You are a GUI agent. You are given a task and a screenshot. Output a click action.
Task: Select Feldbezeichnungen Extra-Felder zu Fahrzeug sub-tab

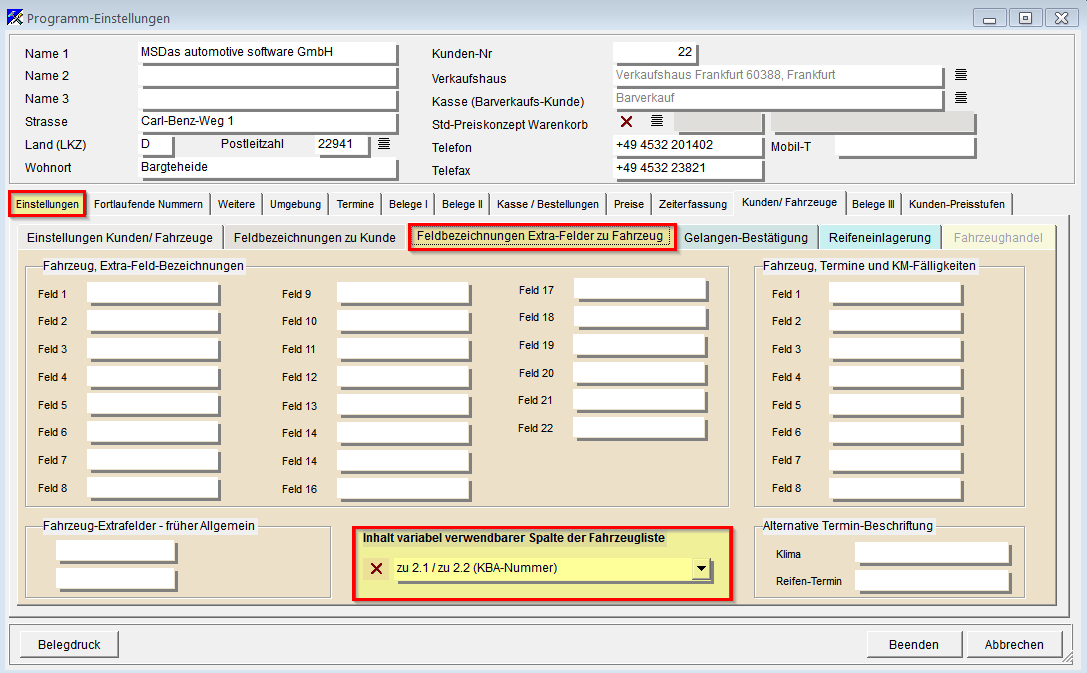coord(540,236)
